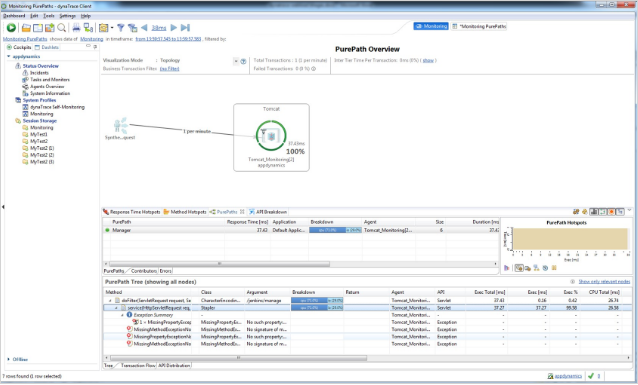Open the Visualization Mode dropdown
Viewport: 638px width, 385px height.
236,61
